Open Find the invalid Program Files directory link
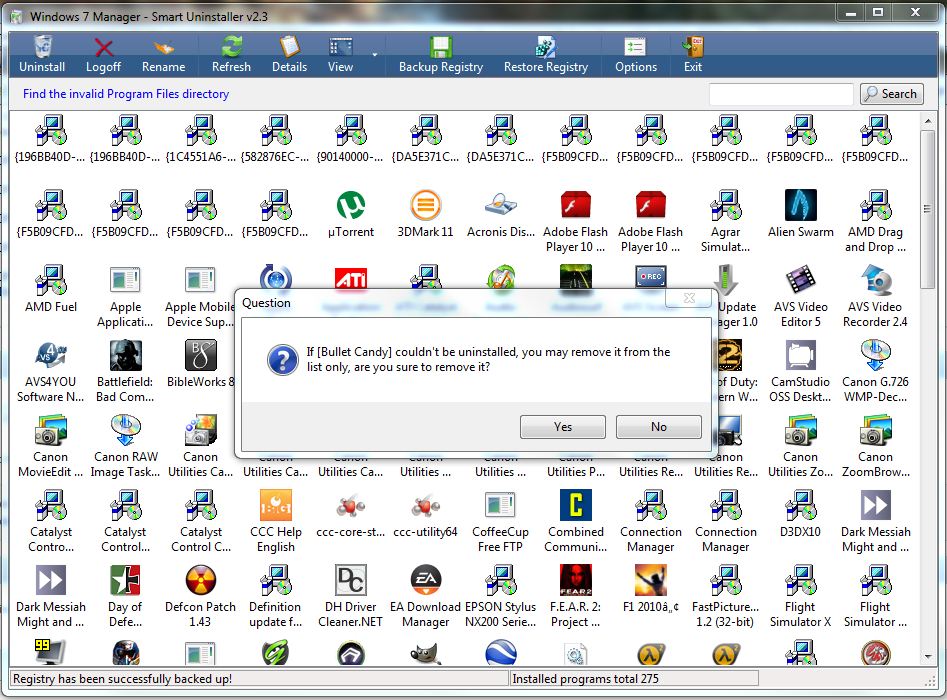The image size is (947, 700). [126, 94]
